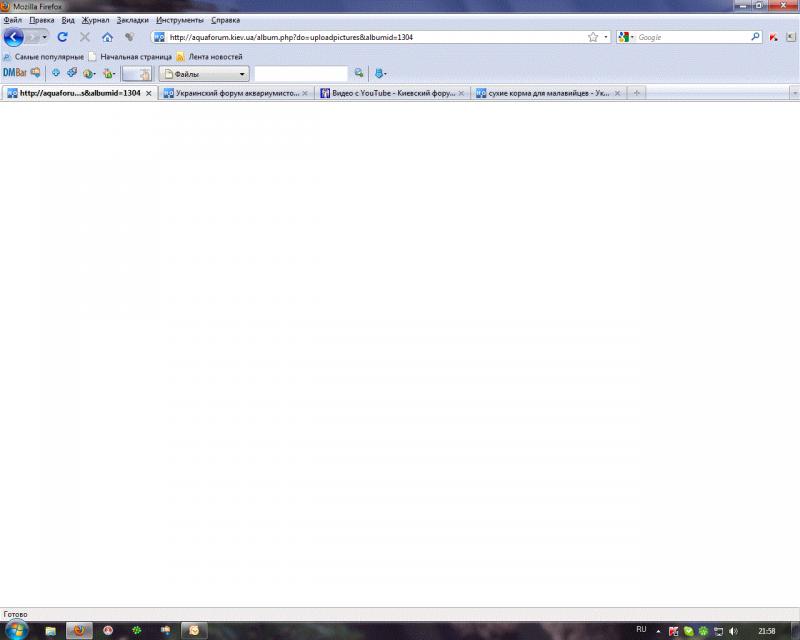
Task: Open the address bar history dropdown arrow
Action: tap(606, 37)
